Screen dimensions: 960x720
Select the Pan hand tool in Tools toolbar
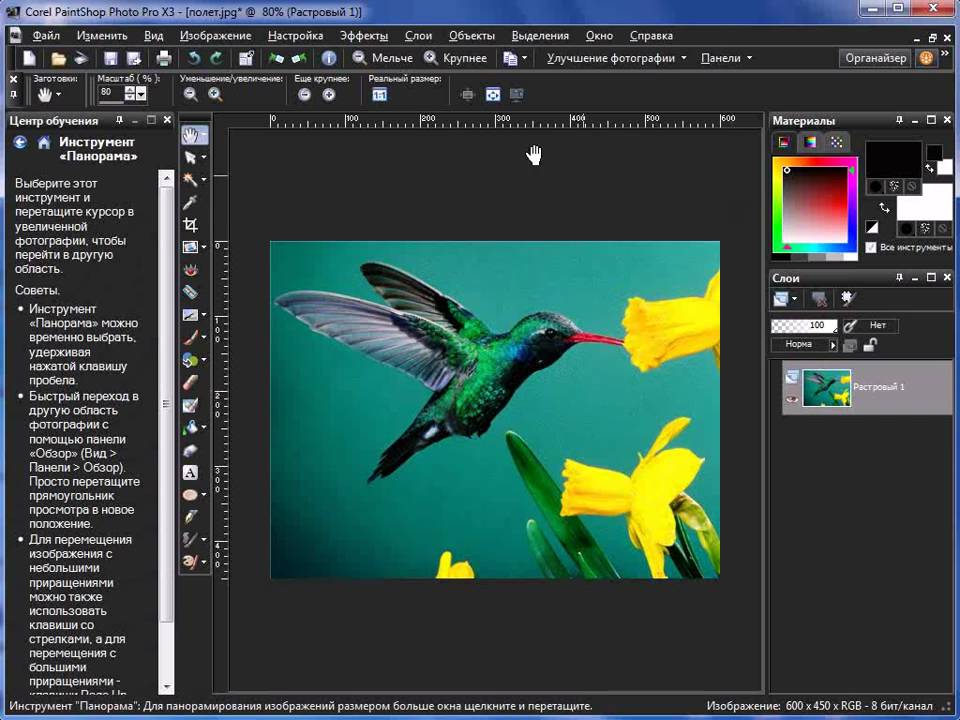(190, 135)
